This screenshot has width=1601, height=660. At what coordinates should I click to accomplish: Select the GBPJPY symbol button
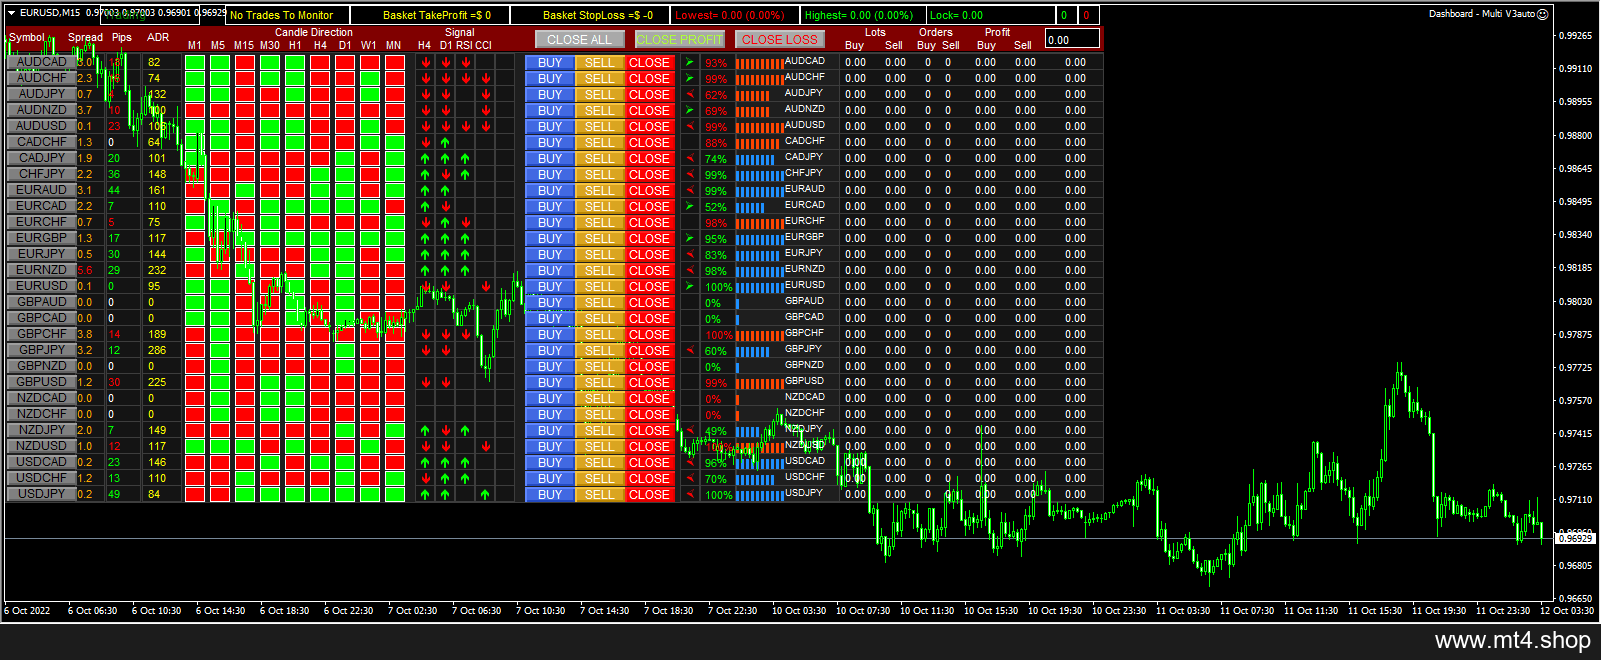coord(41,350)
